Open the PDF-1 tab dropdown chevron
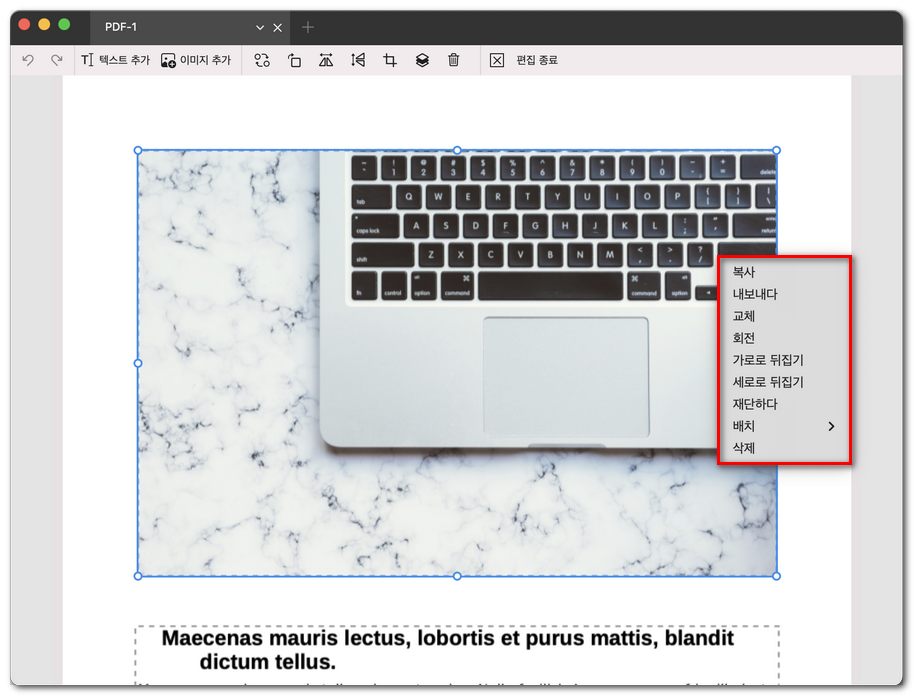Viewport: 914px width, 696px height. coord(260,27)
